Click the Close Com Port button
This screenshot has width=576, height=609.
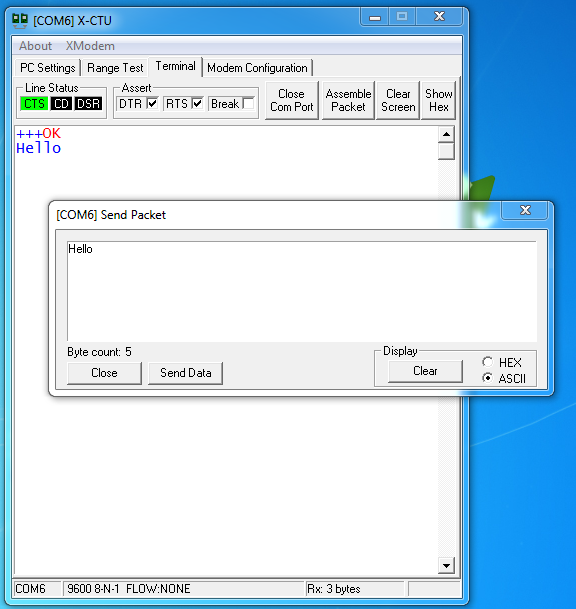pyautogui.click(x=292, y=101)
